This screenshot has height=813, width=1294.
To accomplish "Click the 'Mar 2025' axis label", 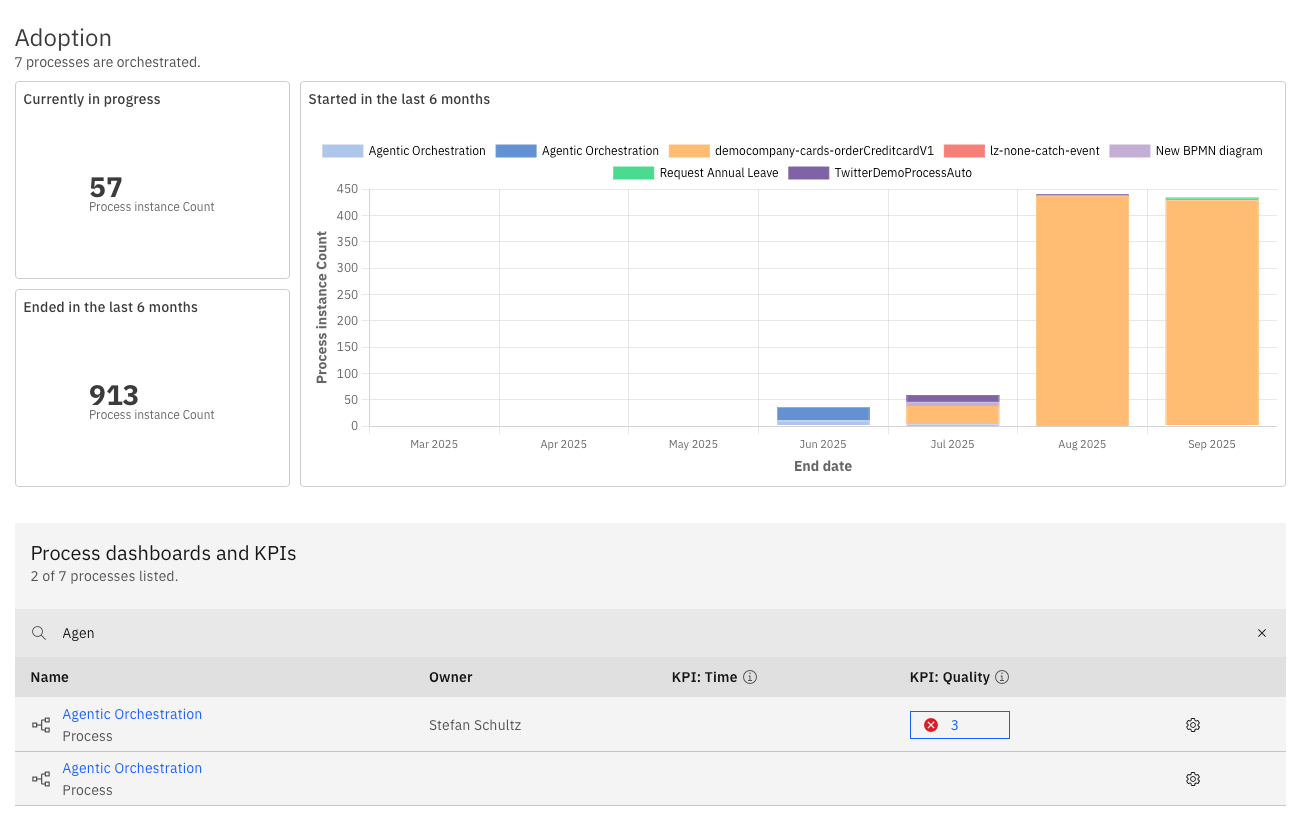I will 433,444.
